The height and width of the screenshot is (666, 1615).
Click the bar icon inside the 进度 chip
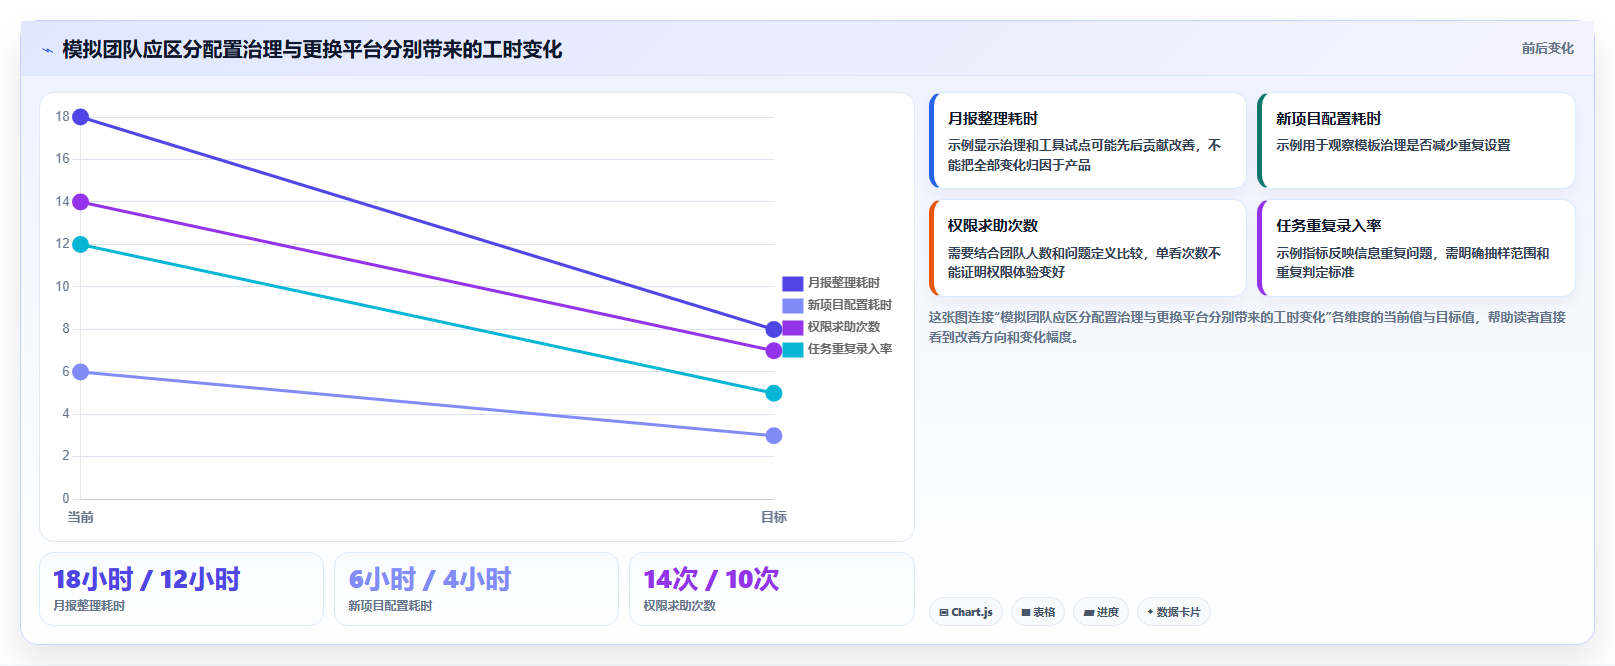click(1089, 612)
